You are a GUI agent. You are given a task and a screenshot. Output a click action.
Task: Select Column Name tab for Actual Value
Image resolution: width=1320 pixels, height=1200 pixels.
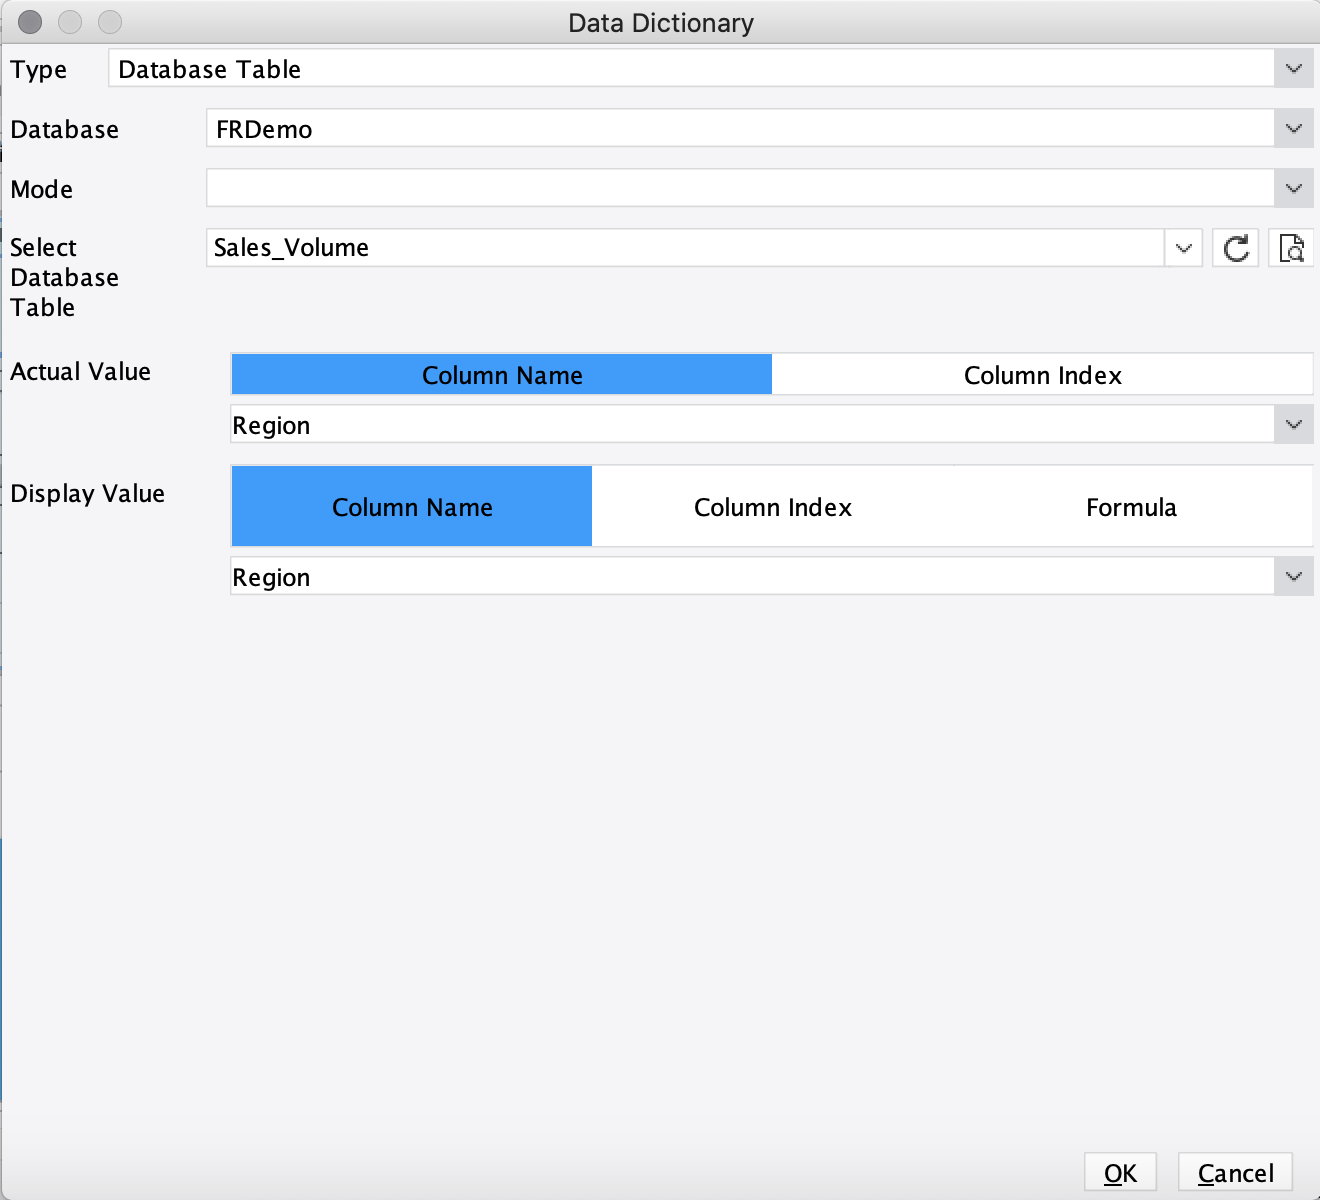[x=502, y=375]
